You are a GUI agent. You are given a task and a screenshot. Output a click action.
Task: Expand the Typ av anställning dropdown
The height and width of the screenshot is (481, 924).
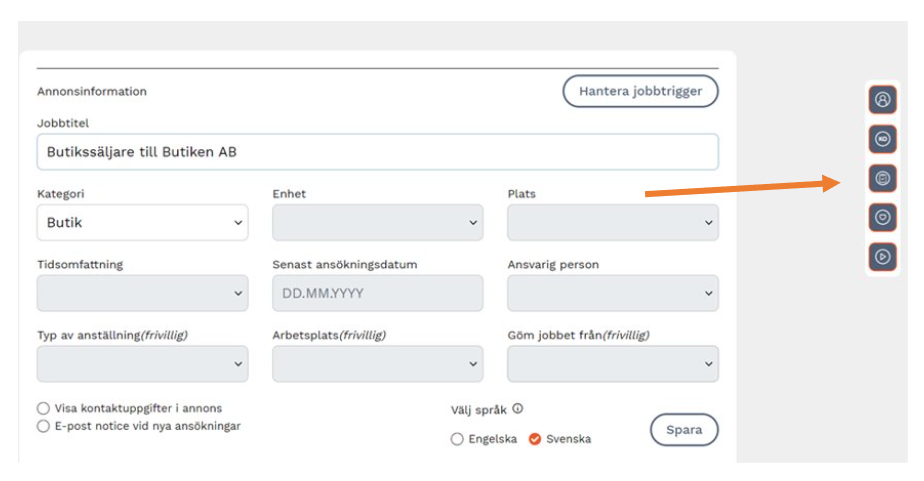(x=142, y=364)
